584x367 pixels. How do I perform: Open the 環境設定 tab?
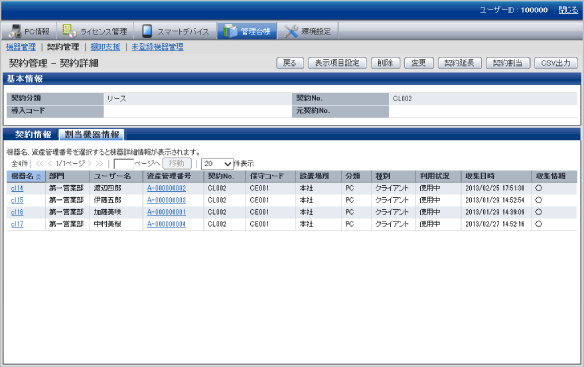coord(308,31)
